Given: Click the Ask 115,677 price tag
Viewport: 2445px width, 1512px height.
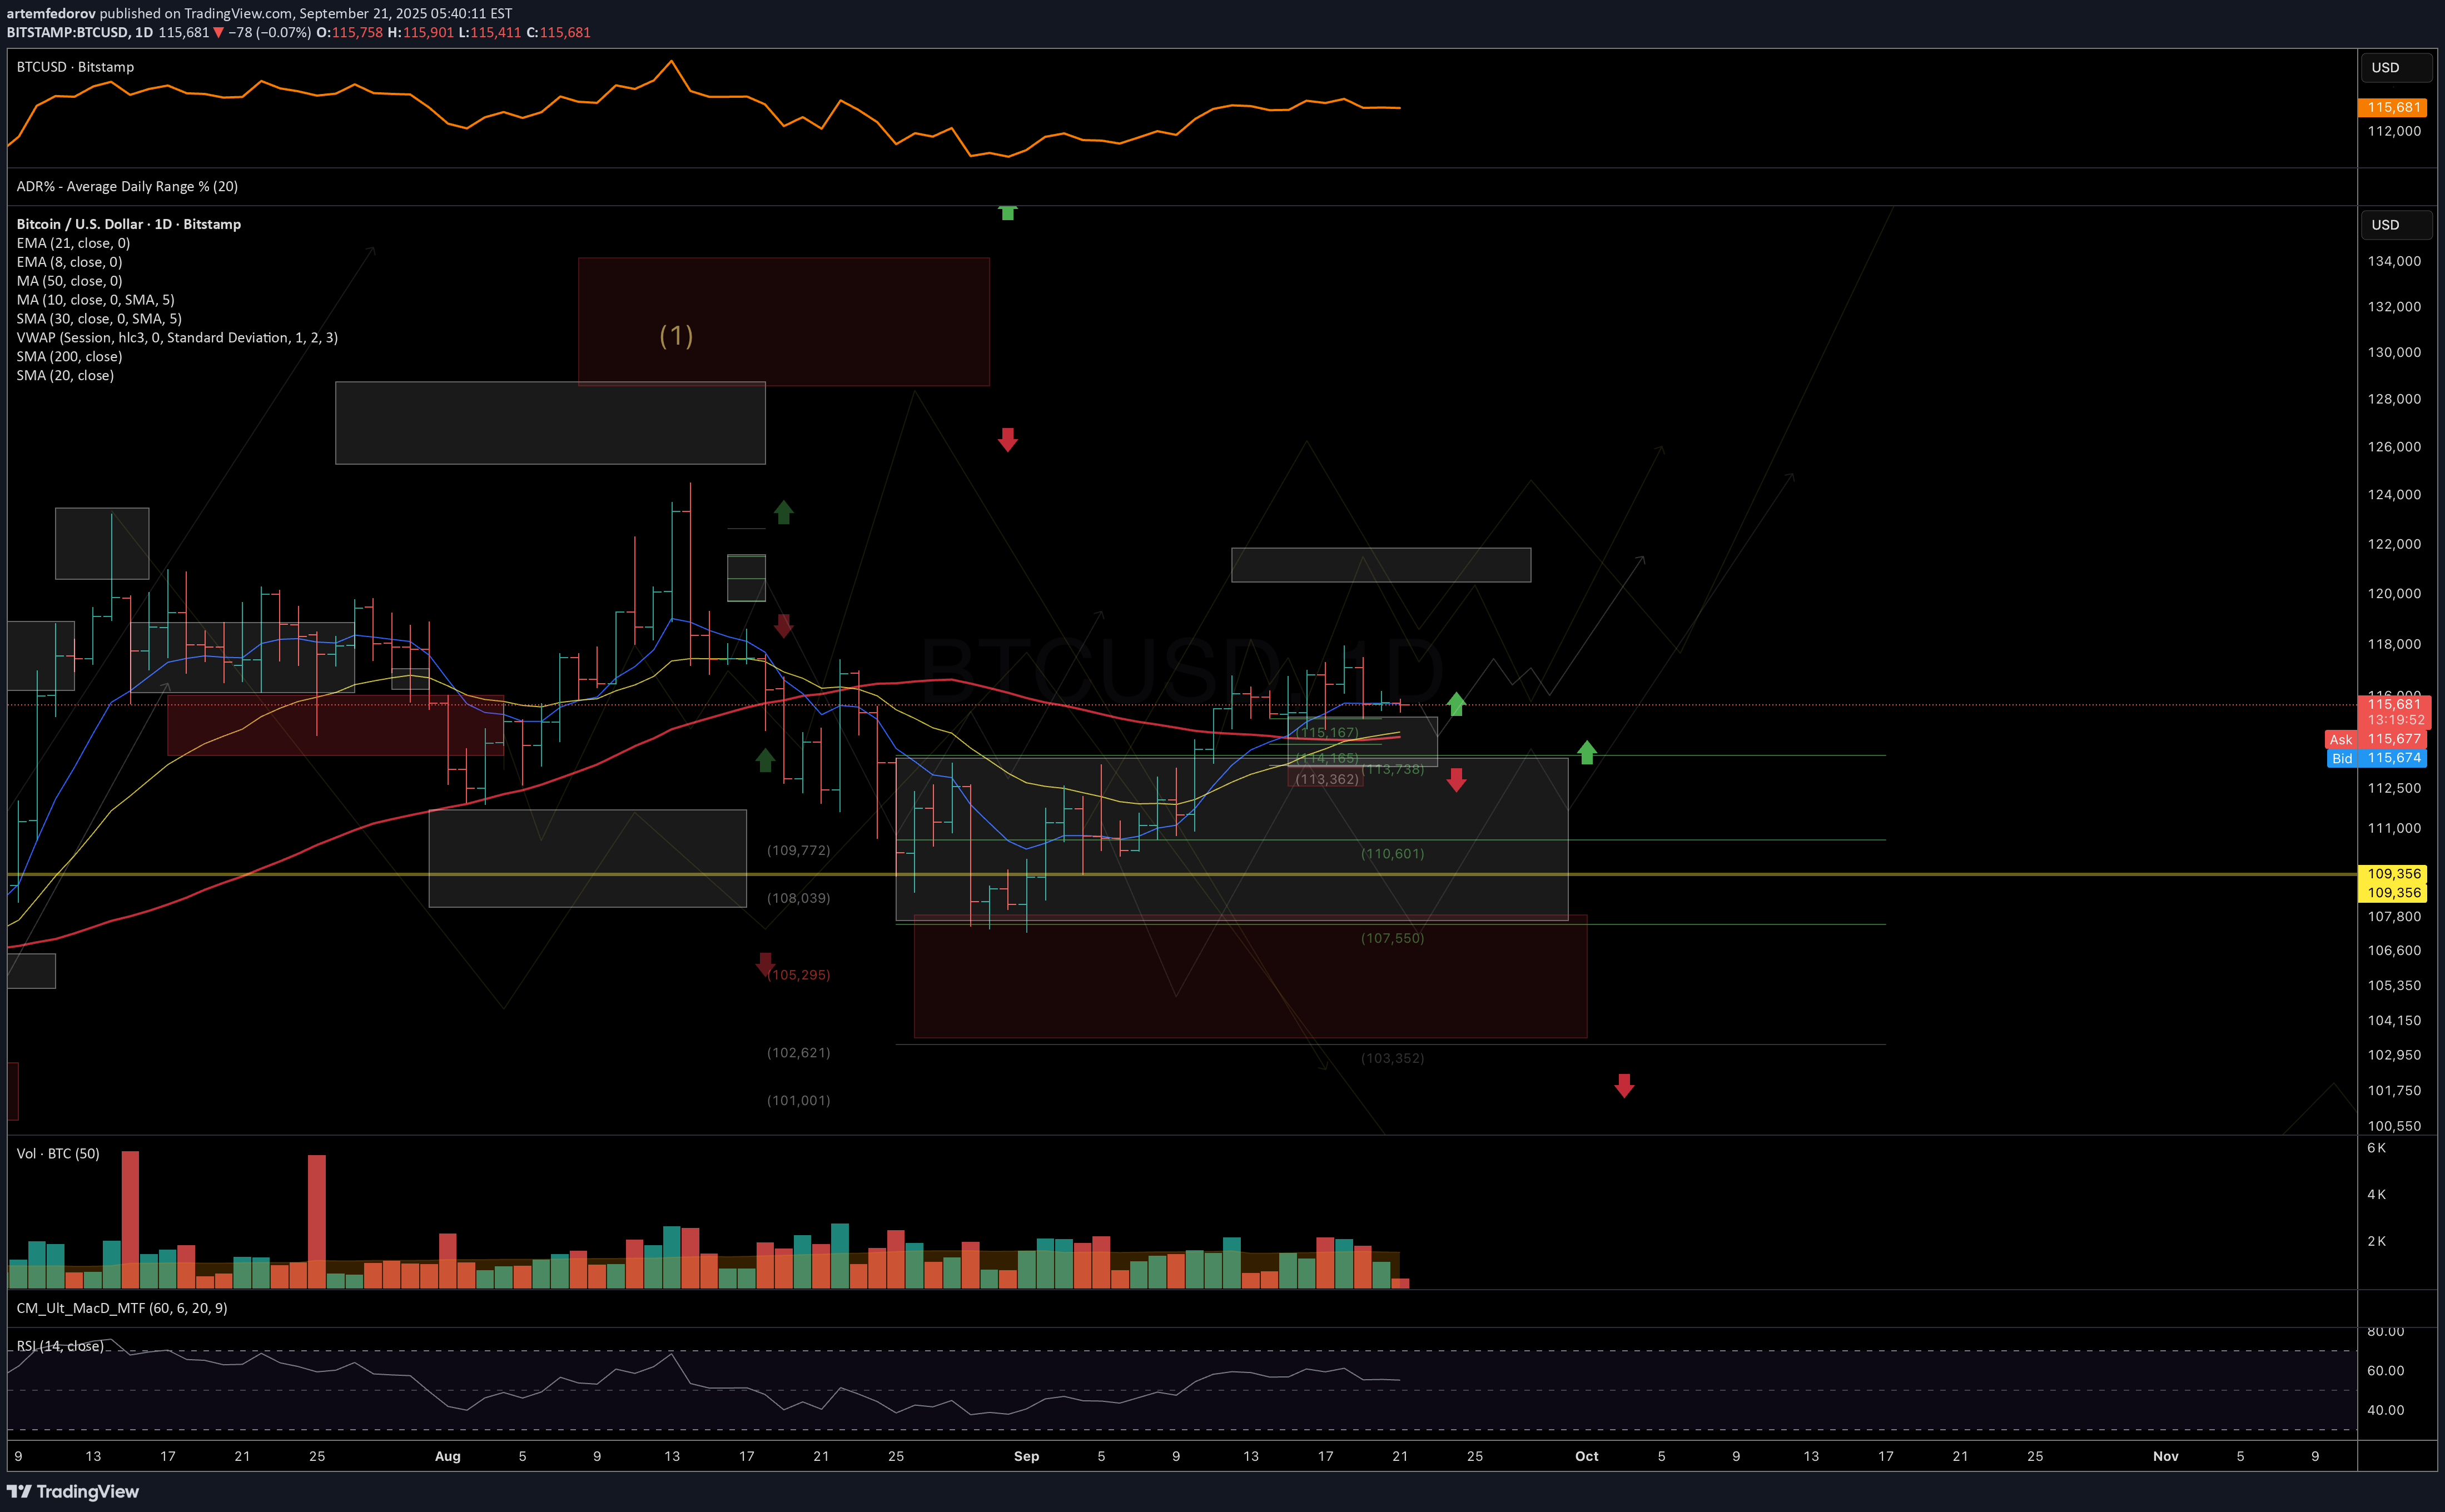Looking at the screenshot, I should tap(2376, 739).
